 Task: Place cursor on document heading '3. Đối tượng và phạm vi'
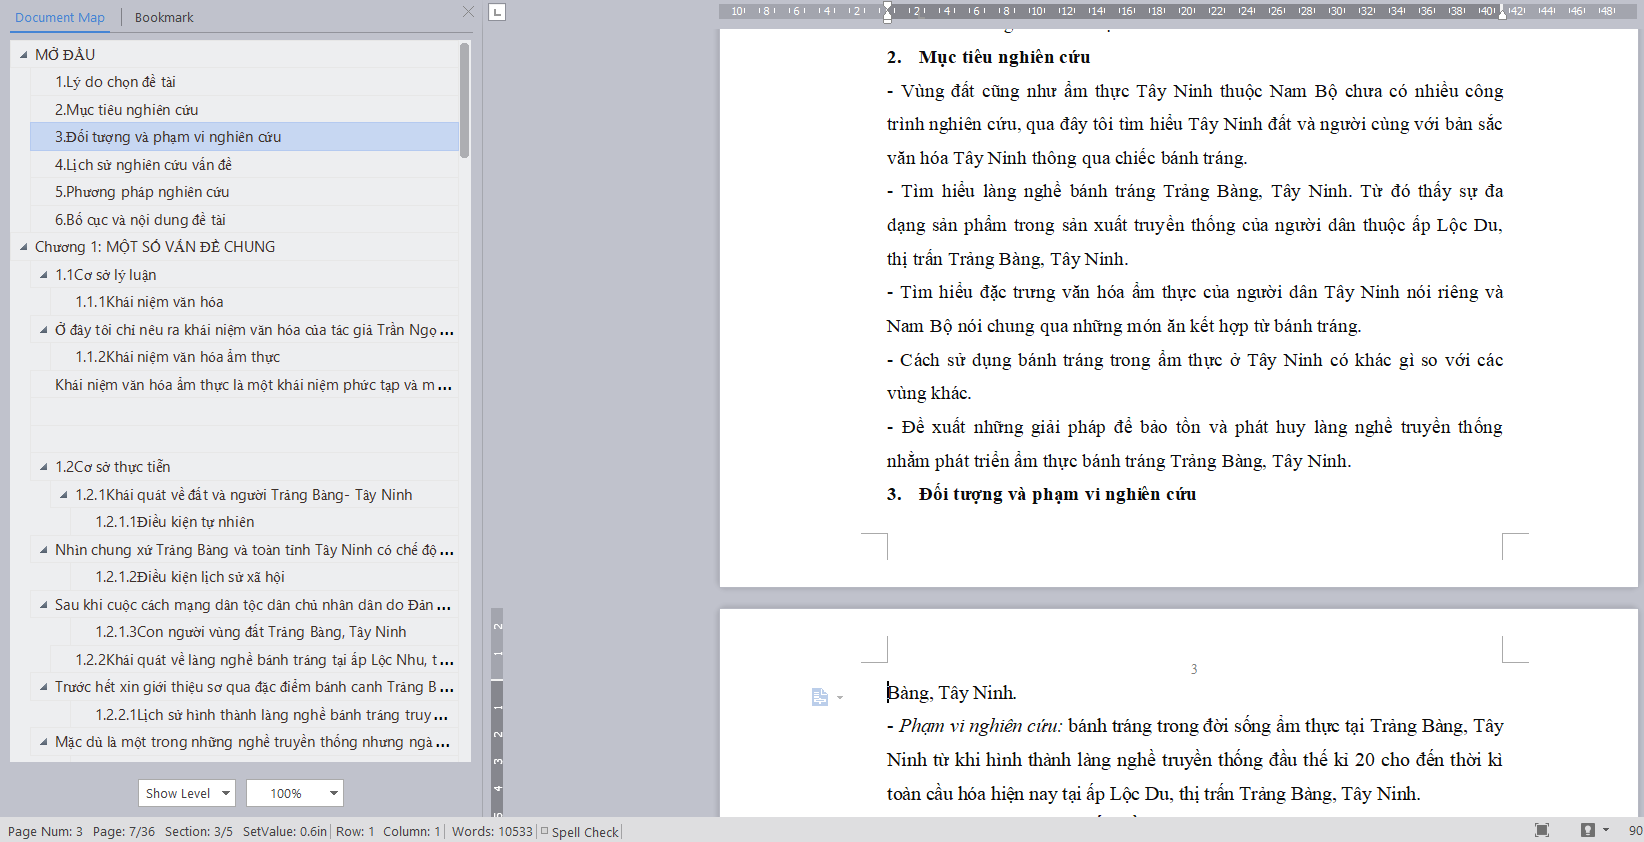pyautogui.click(x=1041, y=494)
